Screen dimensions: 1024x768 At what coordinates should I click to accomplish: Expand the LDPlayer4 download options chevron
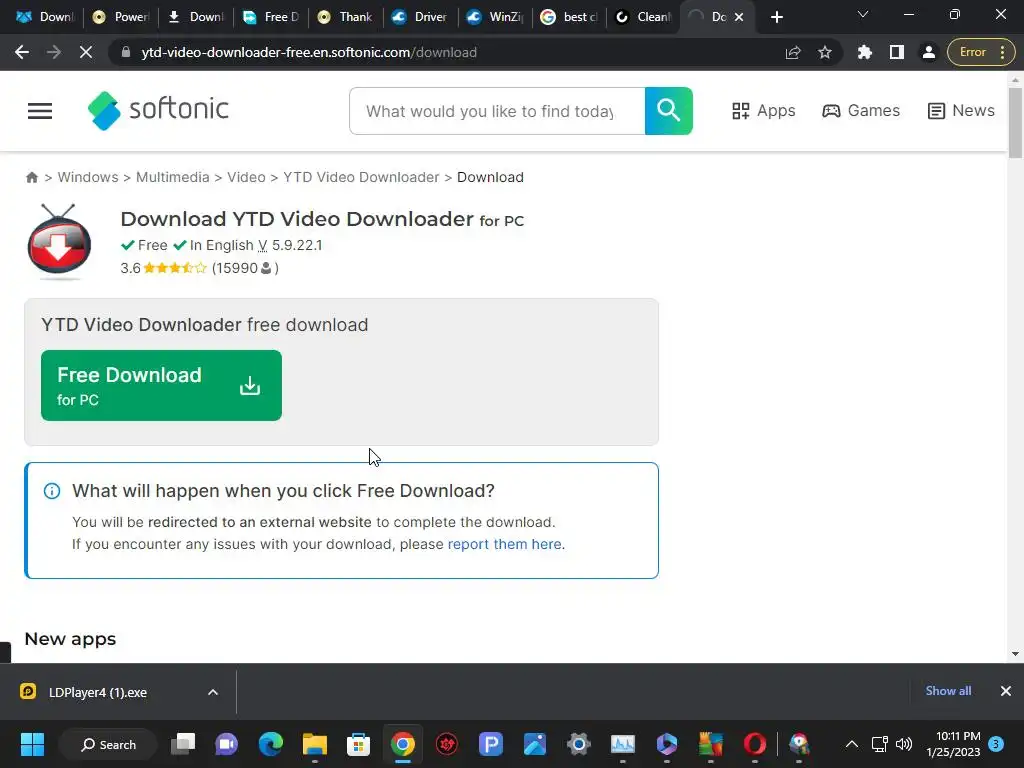click(213, 692)
